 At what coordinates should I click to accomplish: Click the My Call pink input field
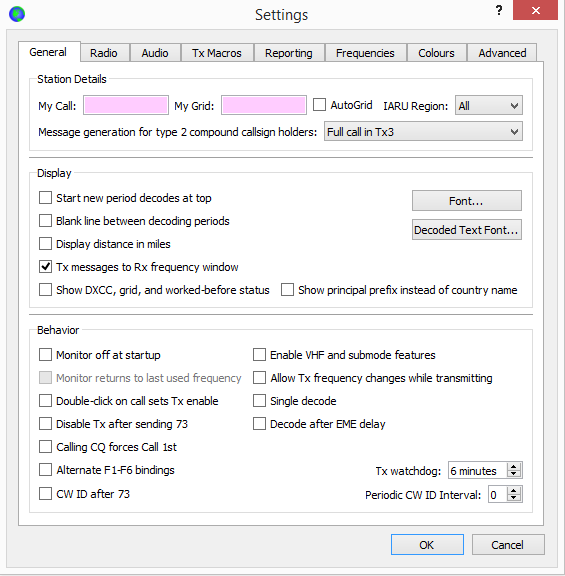(126, 105)
